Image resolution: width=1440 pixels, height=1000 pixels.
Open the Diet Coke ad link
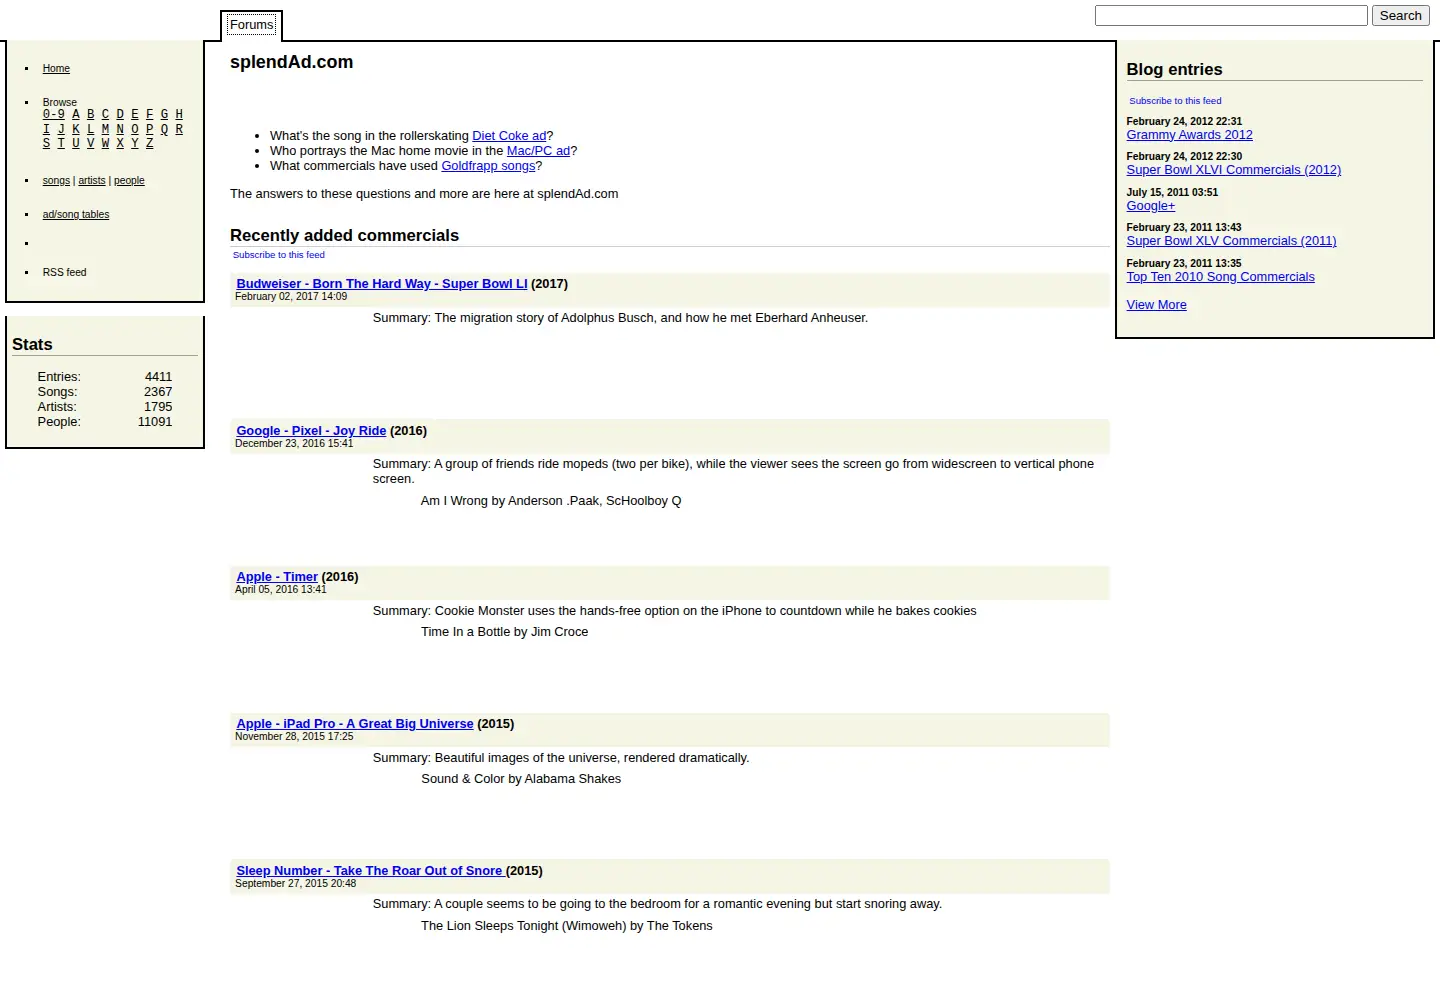click(509, 136)
